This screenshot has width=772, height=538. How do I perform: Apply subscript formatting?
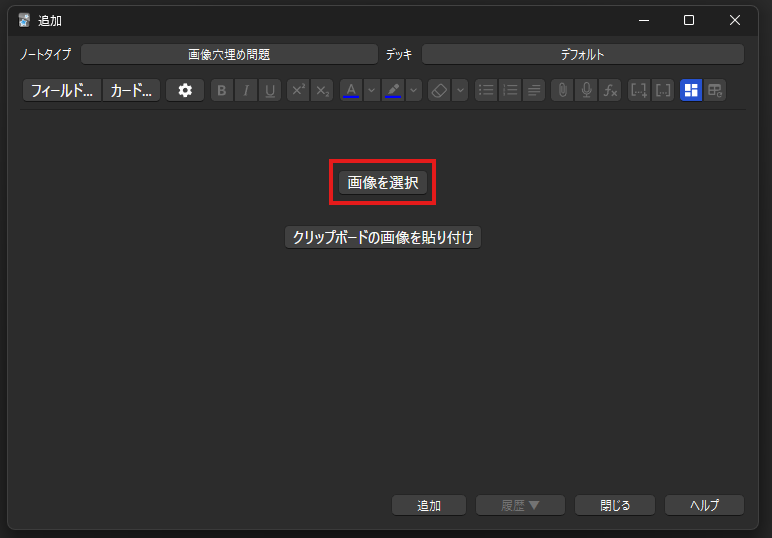click(322, 91)
